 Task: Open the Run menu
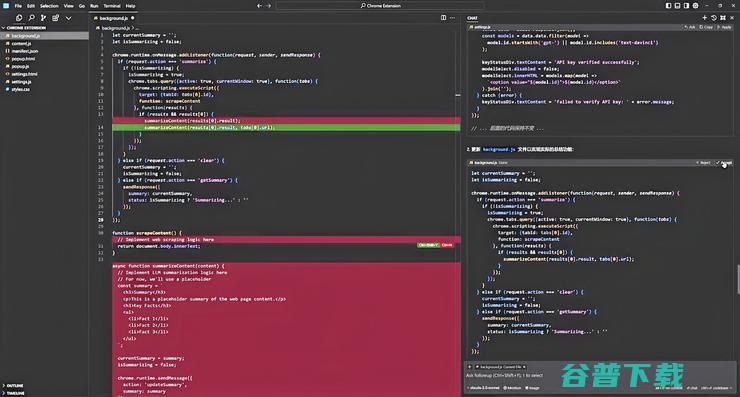94,6
